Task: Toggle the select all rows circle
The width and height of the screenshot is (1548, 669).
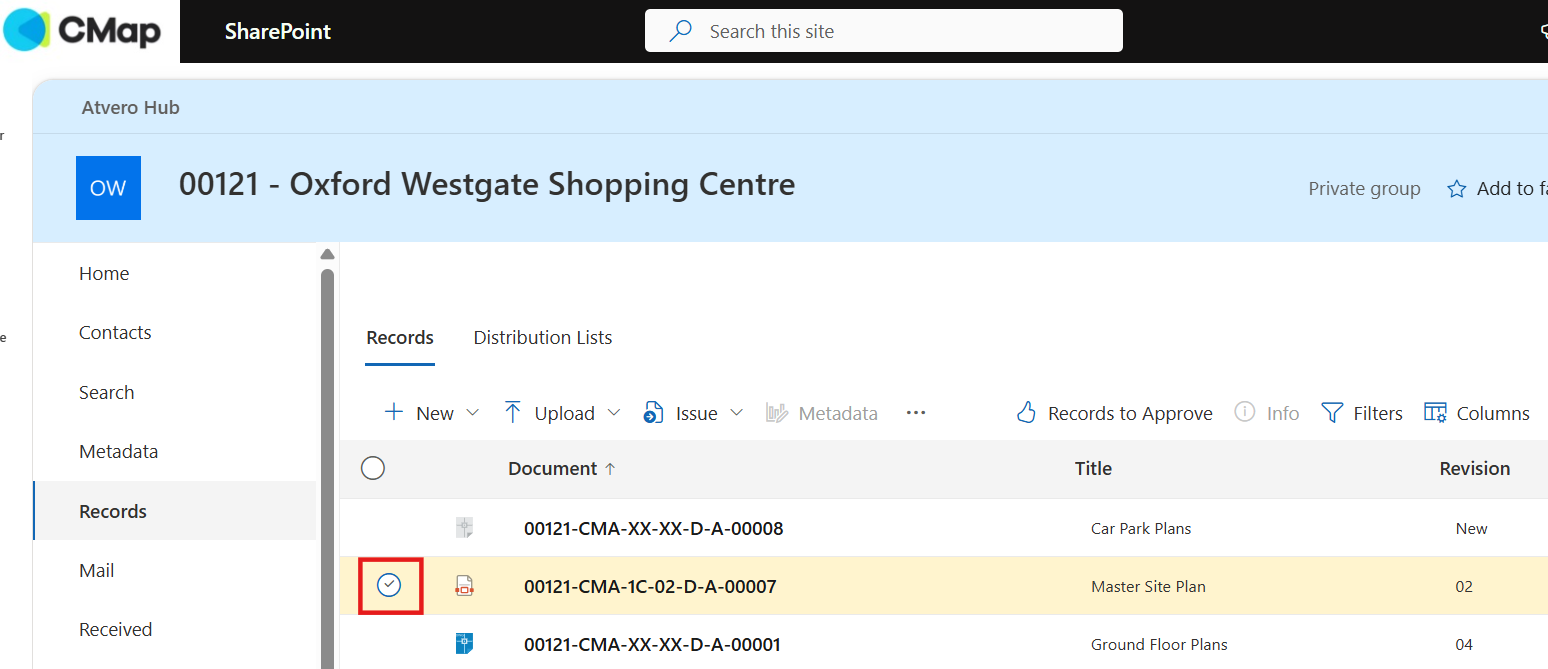Action: (373, 468)
